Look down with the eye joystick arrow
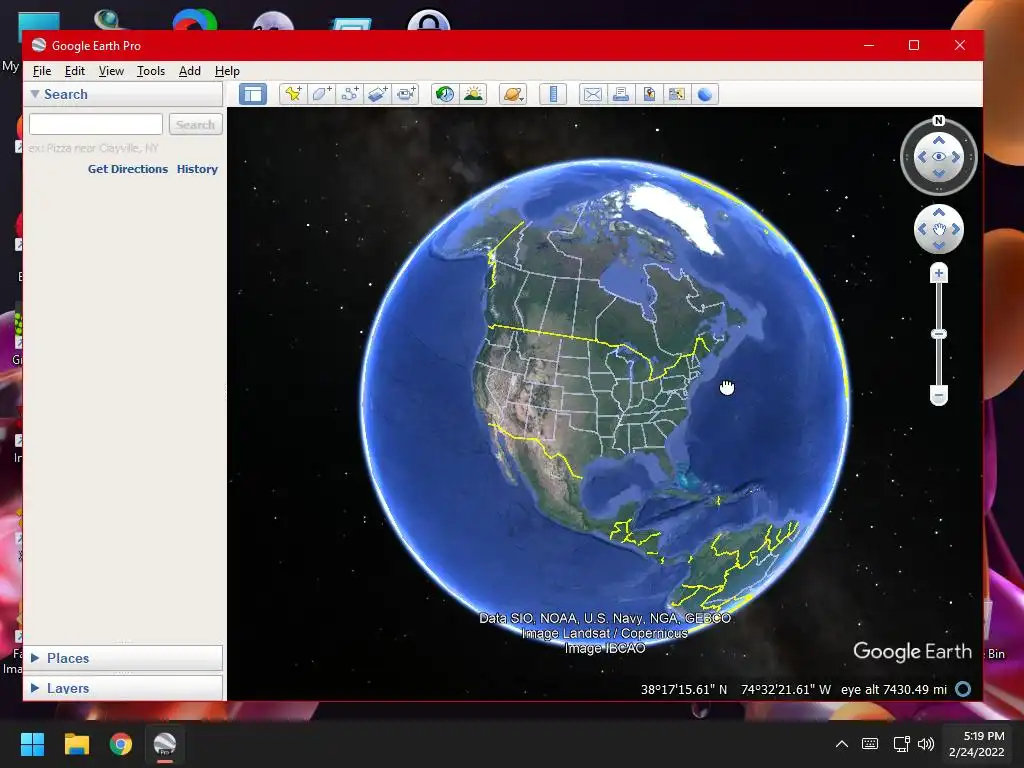Image resolution: width=1024 pixels, height=768 pixels. tap(938, 174)
